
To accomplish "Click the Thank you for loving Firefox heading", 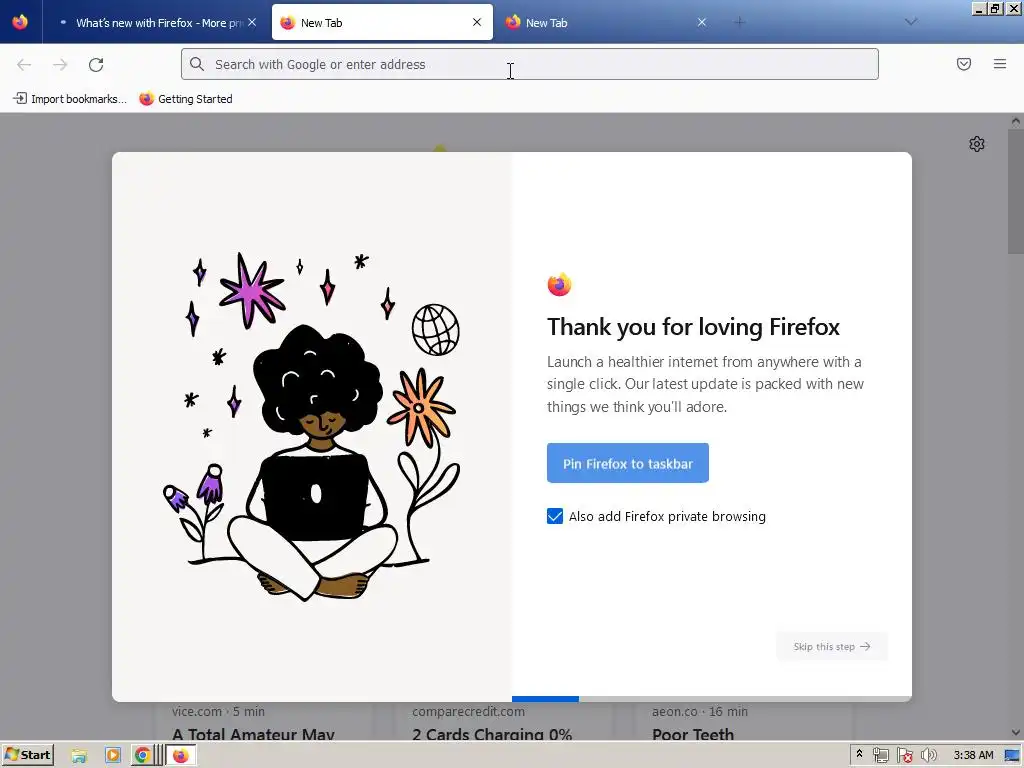I will click(693, 327).
